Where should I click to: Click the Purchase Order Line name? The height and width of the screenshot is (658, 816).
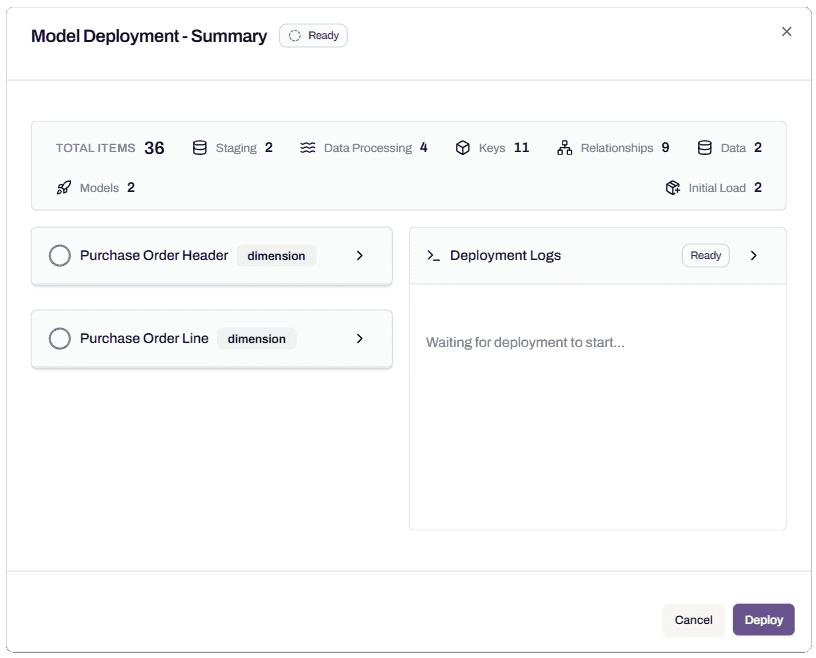pyautogui.click(x=144, y=338)
